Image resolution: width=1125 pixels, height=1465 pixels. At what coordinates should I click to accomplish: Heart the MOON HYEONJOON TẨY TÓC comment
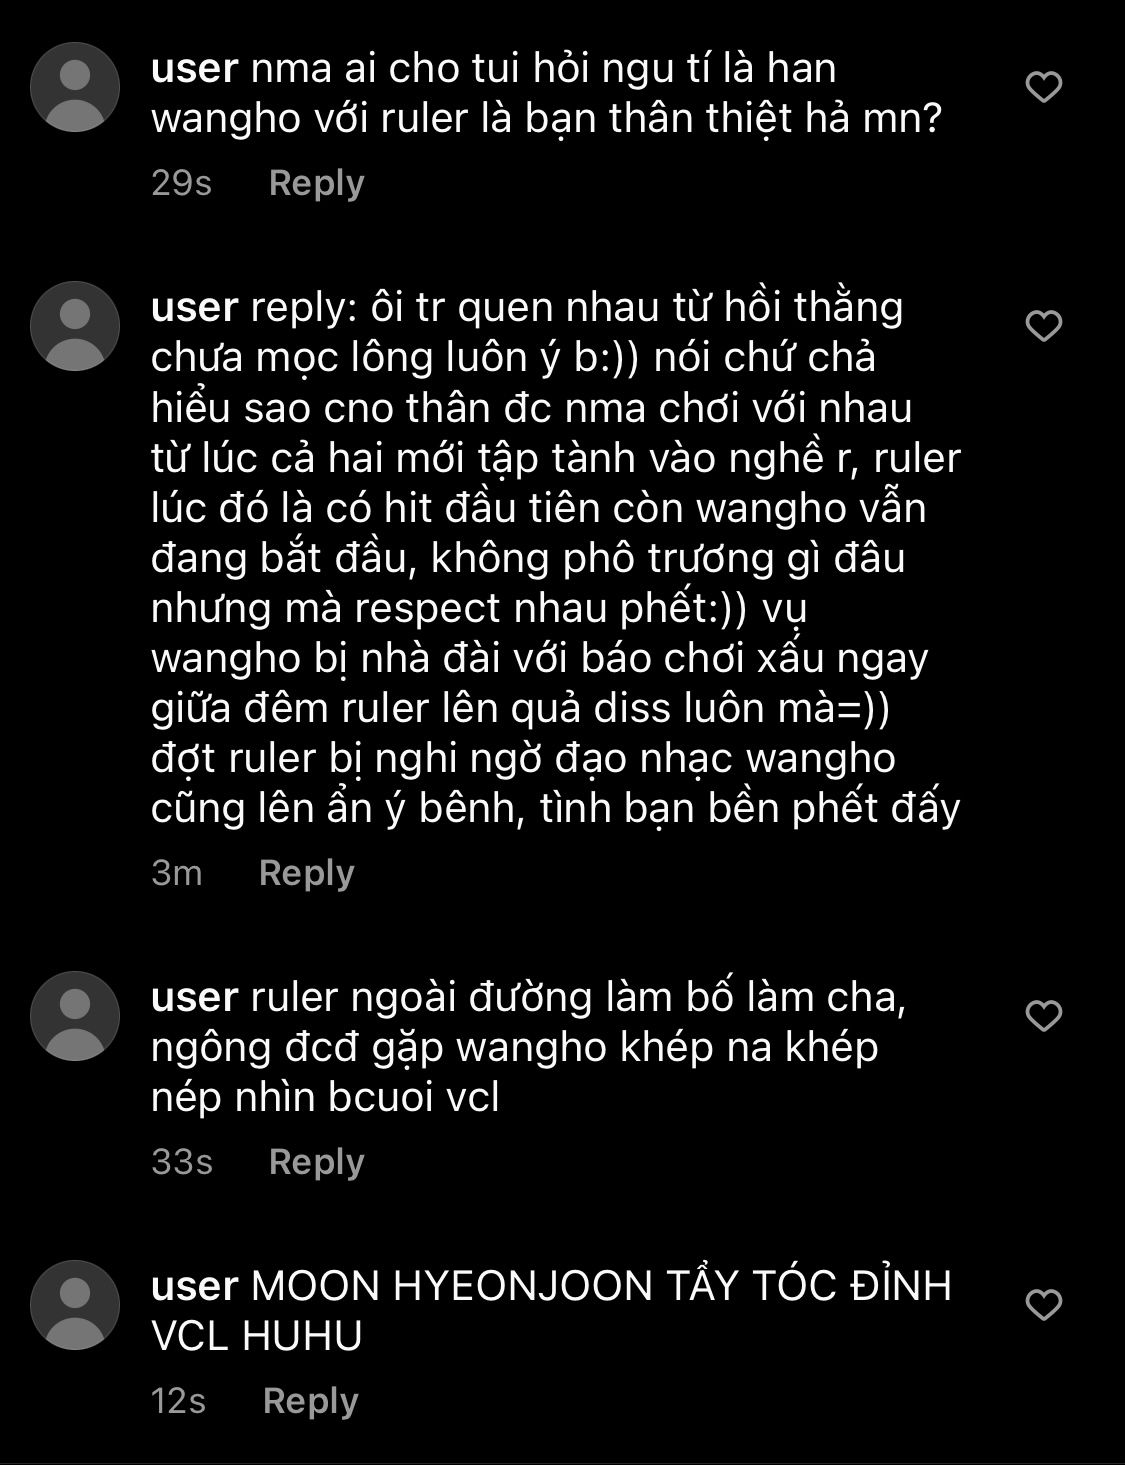1044,1305
